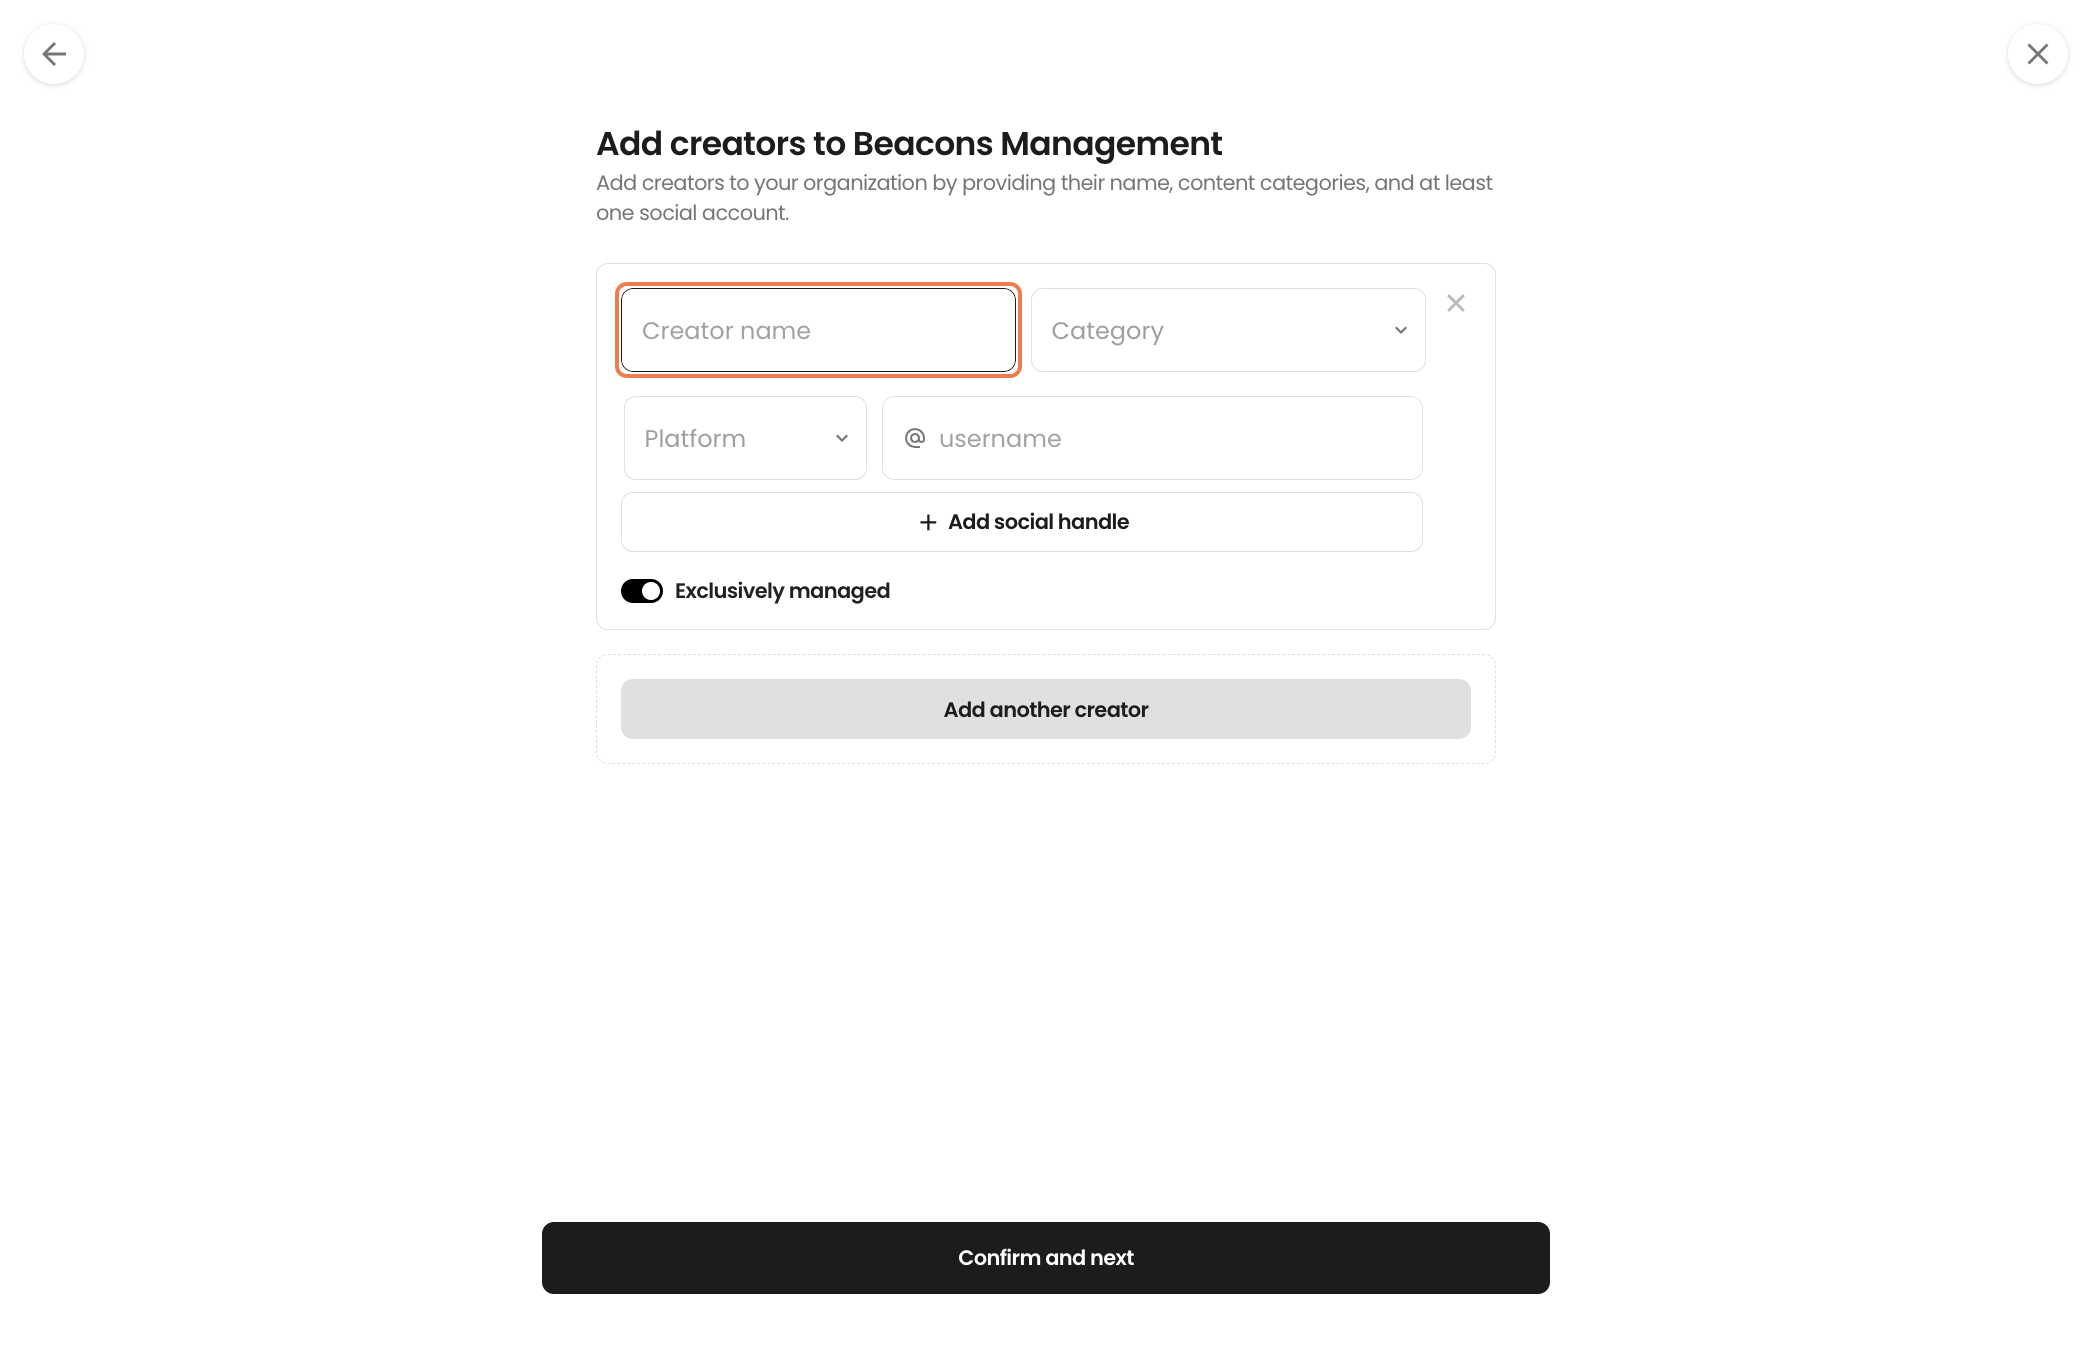Go back with the left arrow icon

pos(54,54)
